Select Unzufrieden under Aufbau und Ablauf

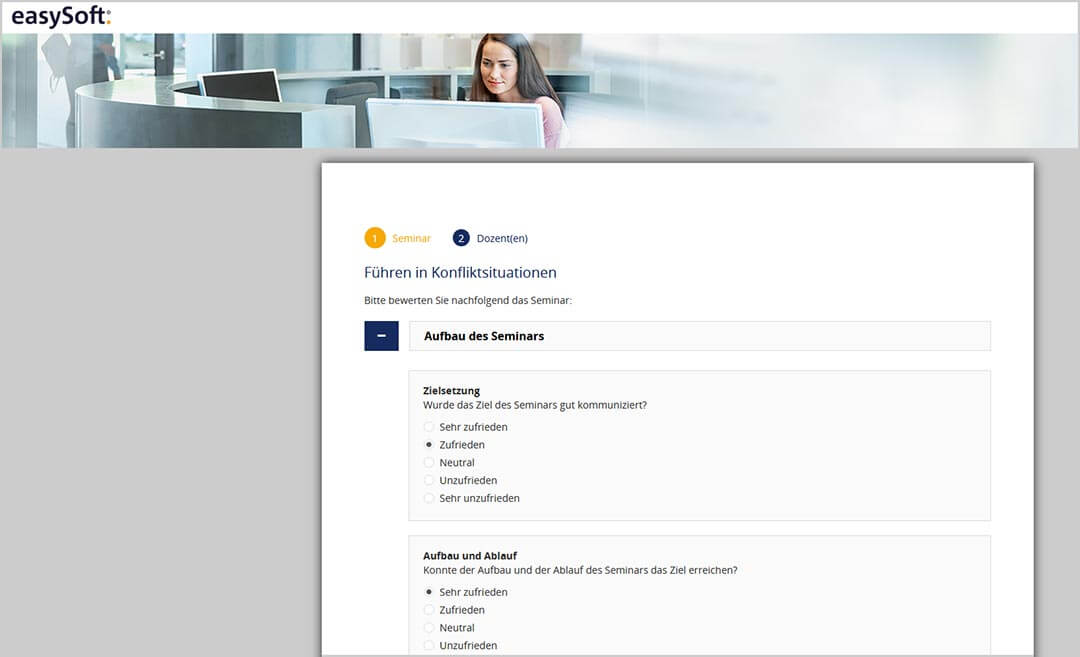point(428,646)
